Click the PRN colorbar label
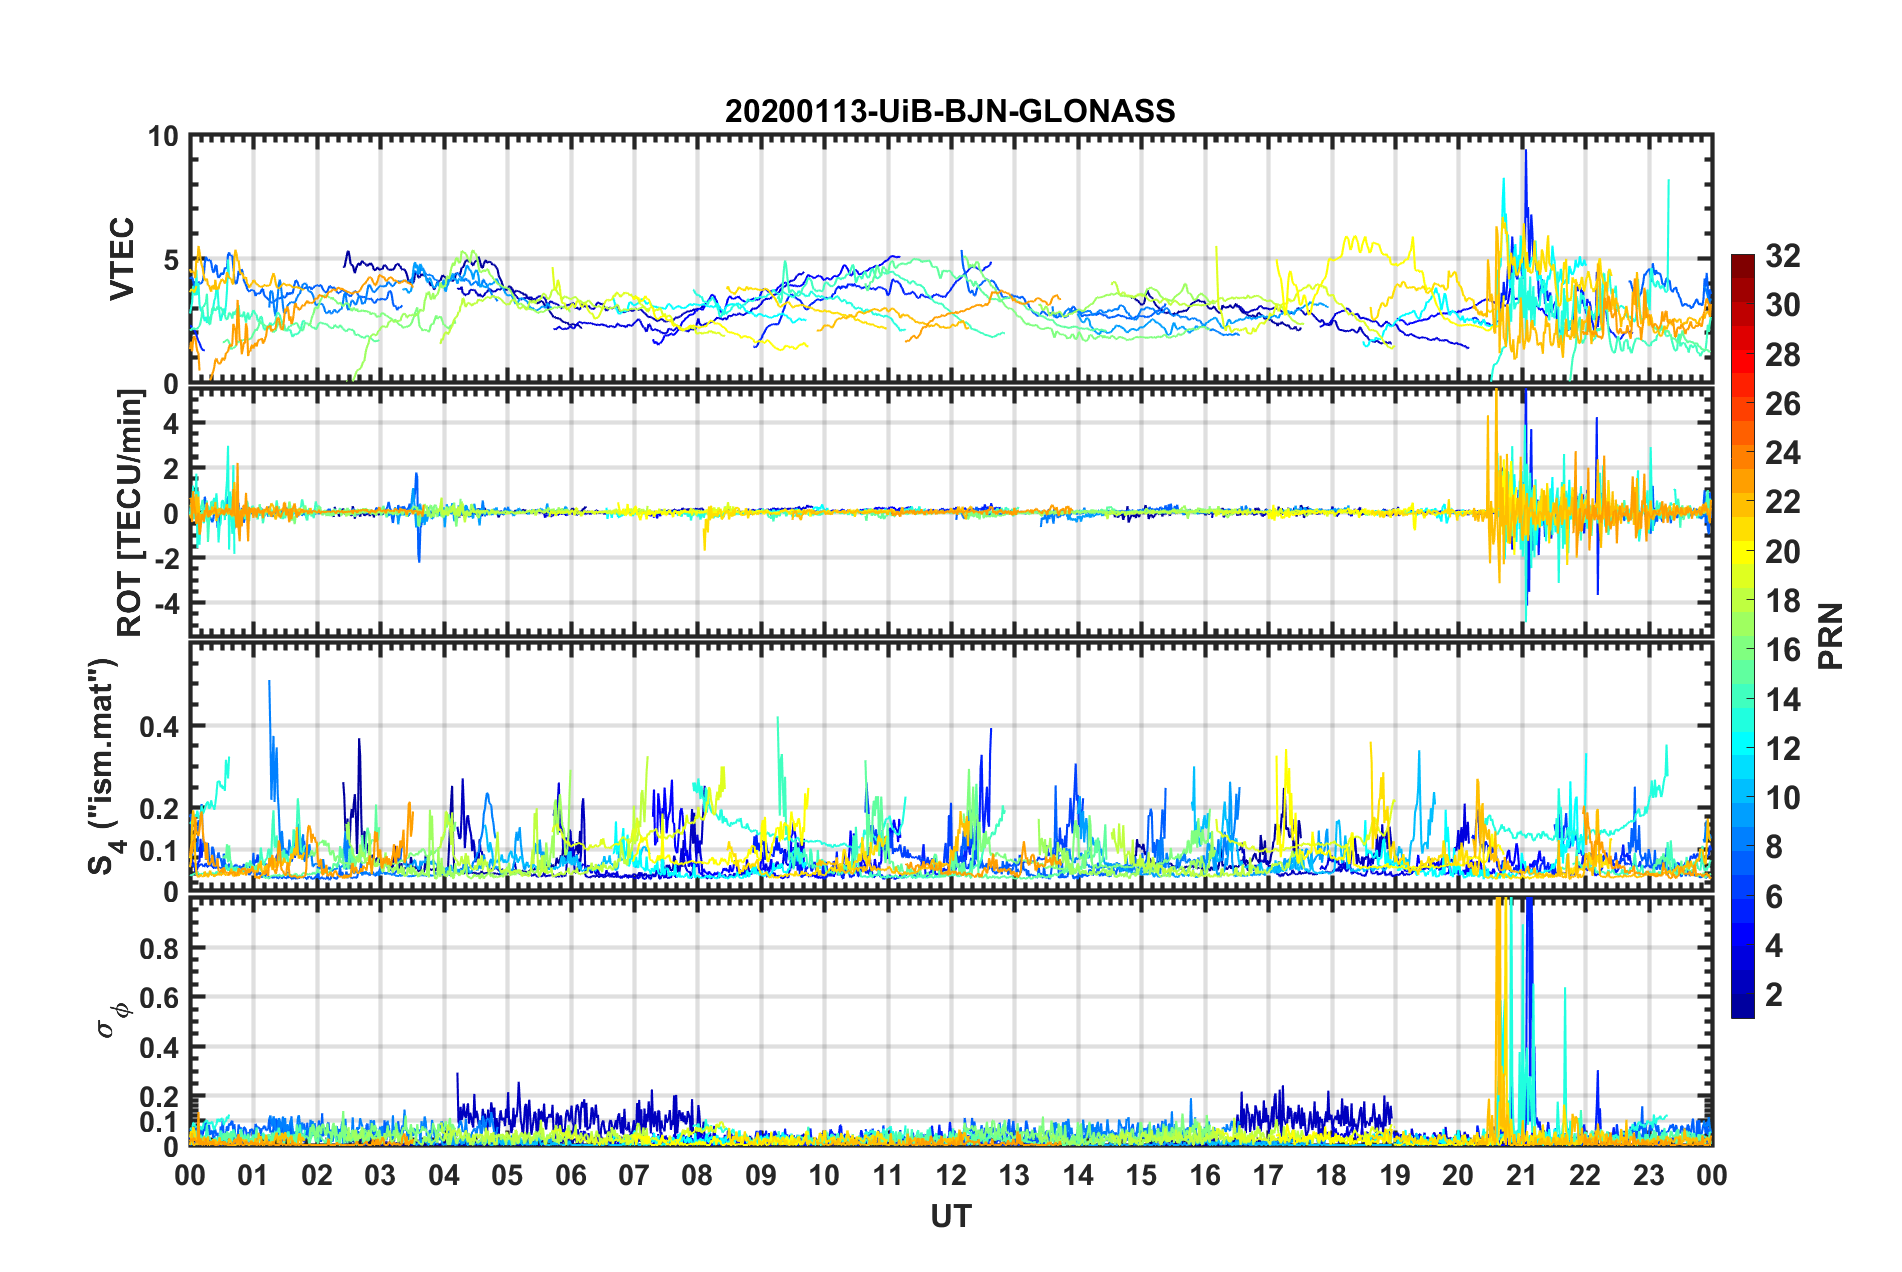The width and height of the screenshot is (1902, 1272). (x=1830, y=636)
